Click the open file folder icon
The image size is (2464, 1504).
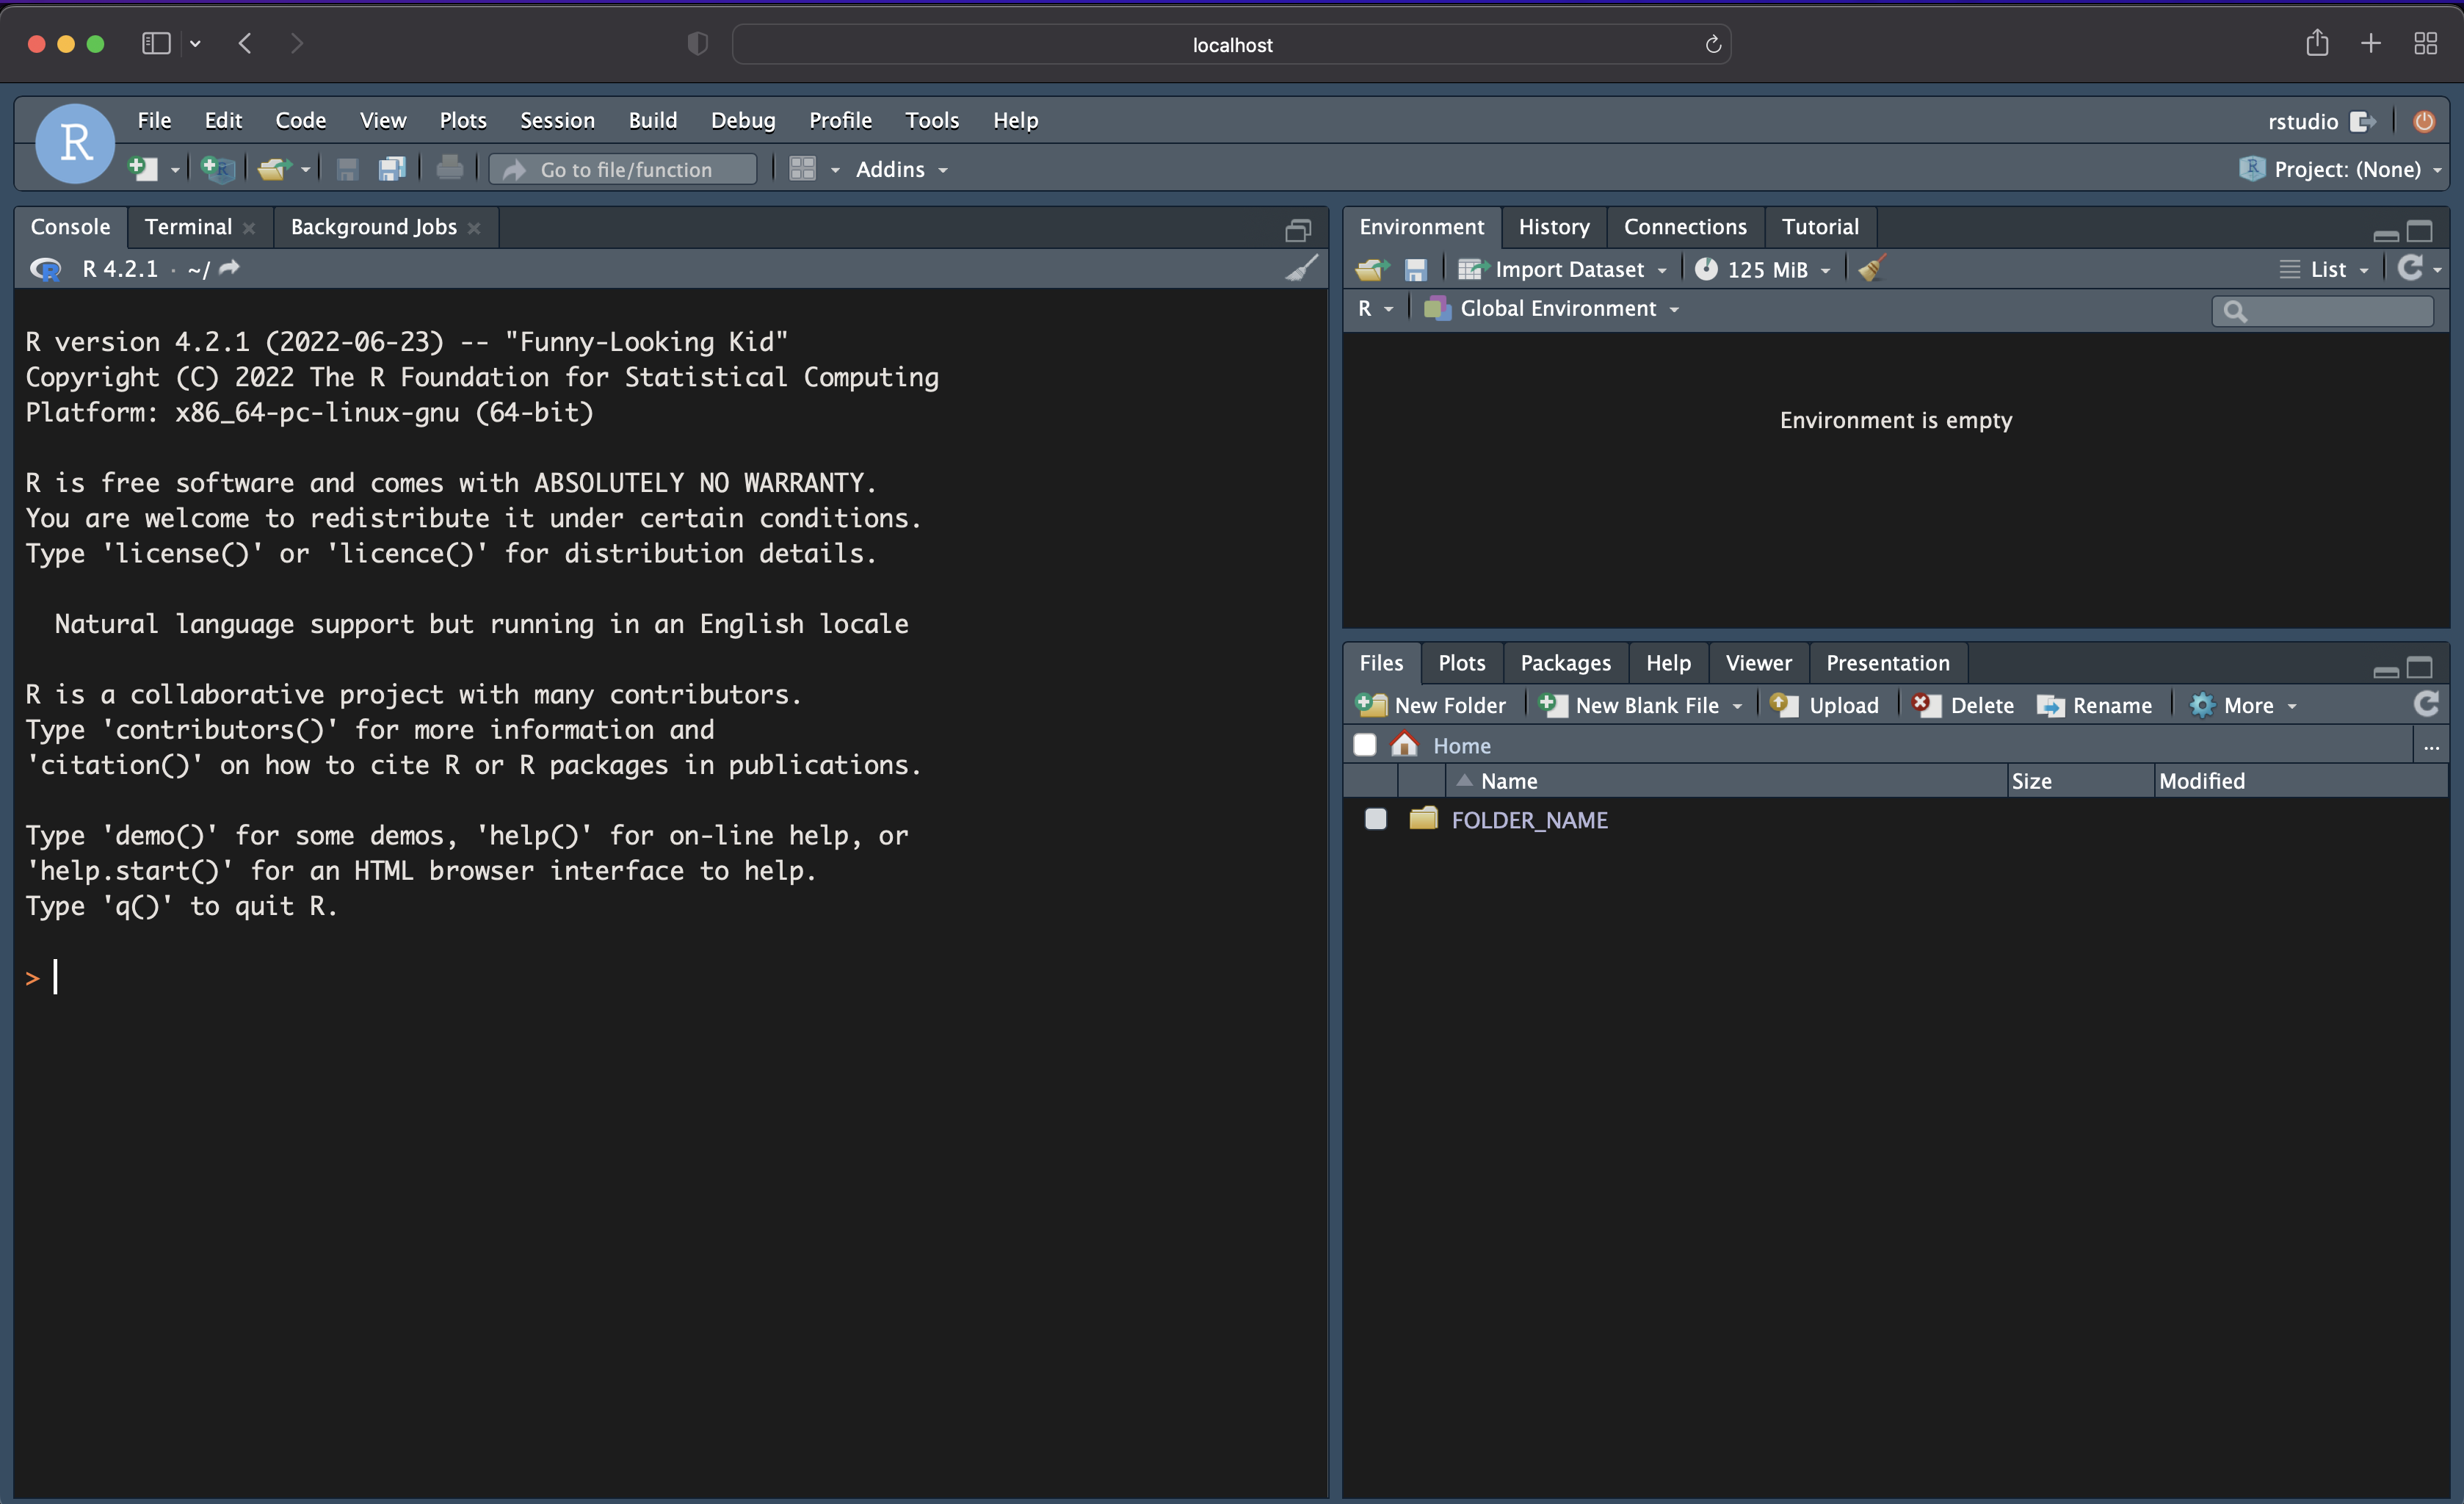tap(273, 169)
